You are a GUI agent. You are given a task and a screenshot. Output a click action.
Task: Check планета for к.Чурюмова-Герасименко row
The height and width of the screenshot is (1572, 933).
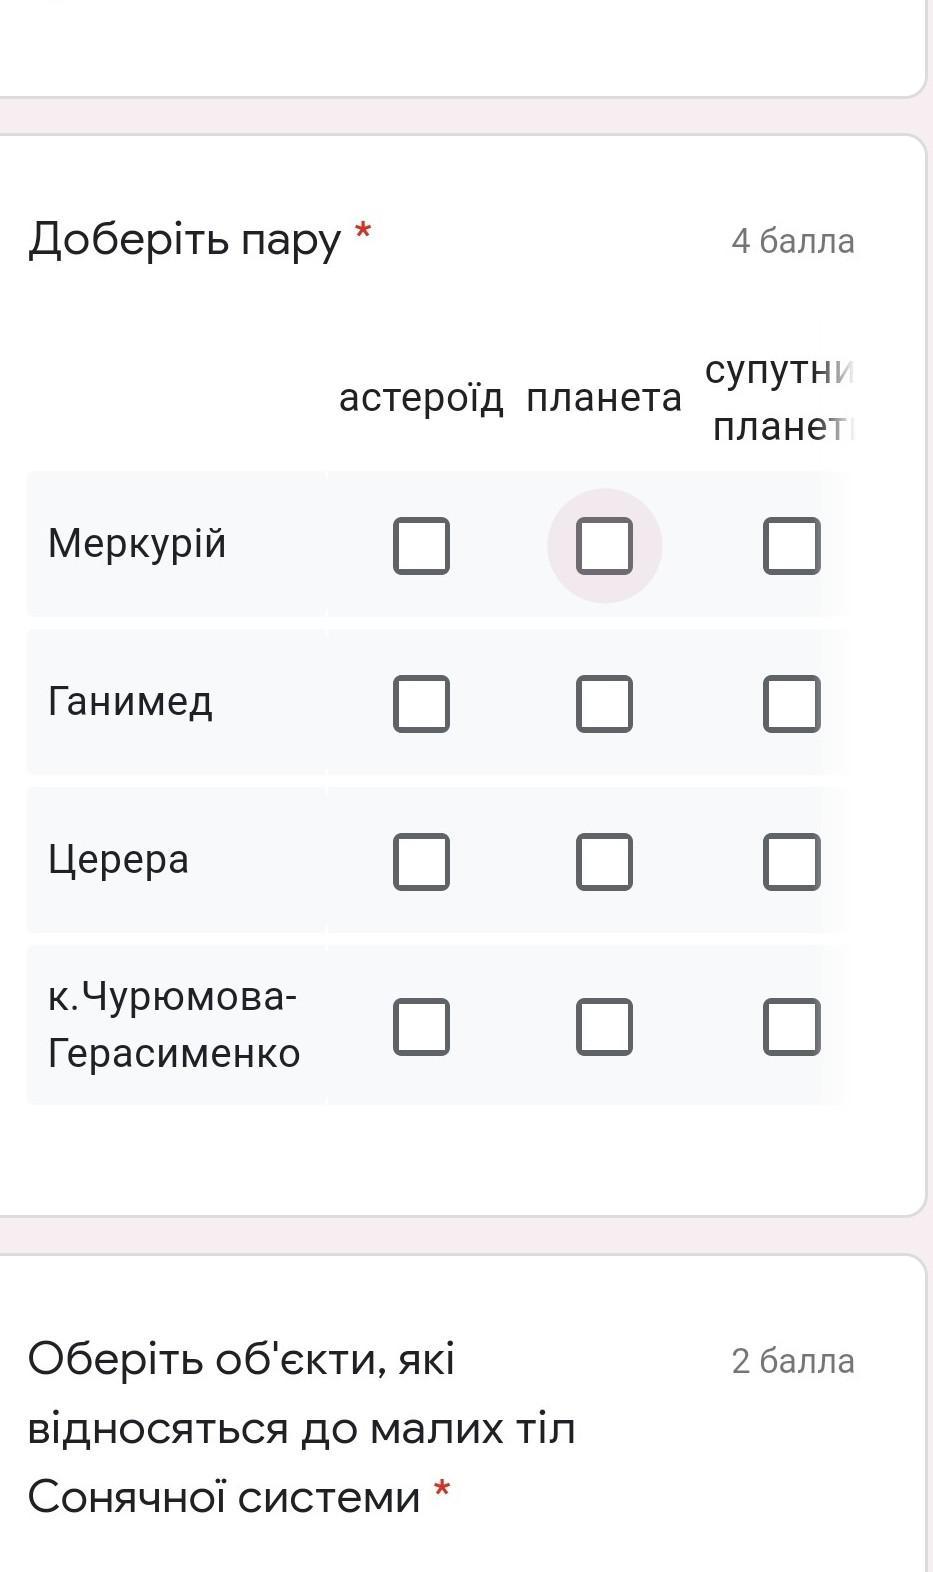tap(604, 1026)
